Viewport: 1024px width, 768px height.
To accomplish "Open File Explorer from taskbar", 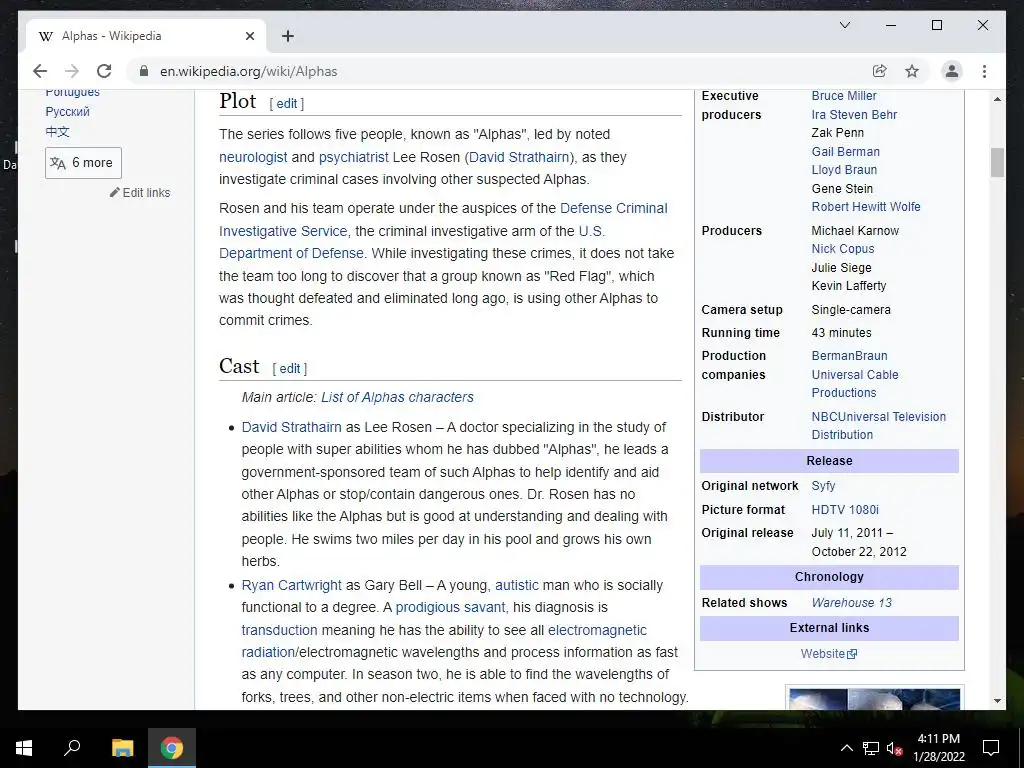I will click(x=122, y=748).
